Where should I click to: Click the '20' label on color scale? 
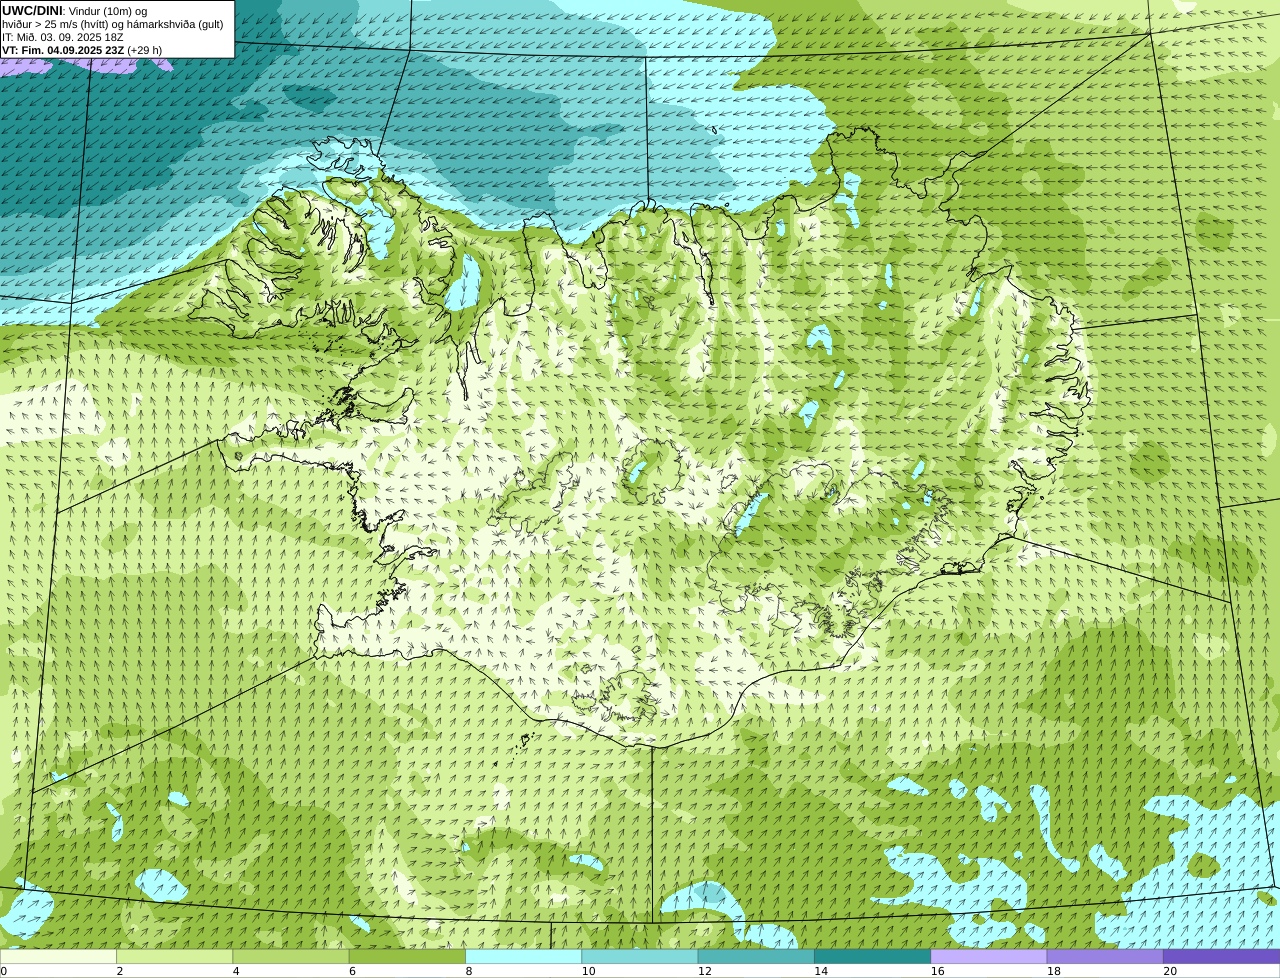pyautogui.click(x=1170, y=971)
